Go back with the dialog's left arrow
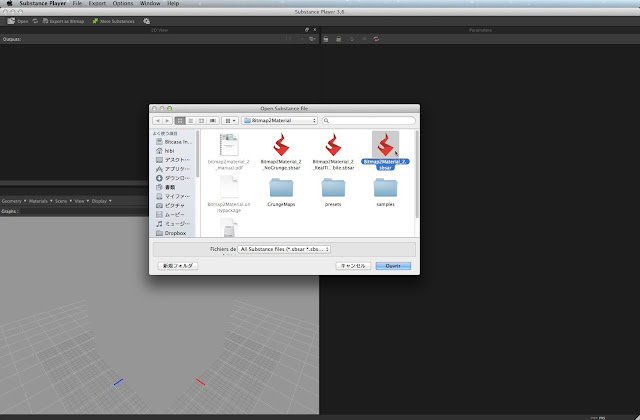Viewport: 640px width, 420px height. point(158,121)
